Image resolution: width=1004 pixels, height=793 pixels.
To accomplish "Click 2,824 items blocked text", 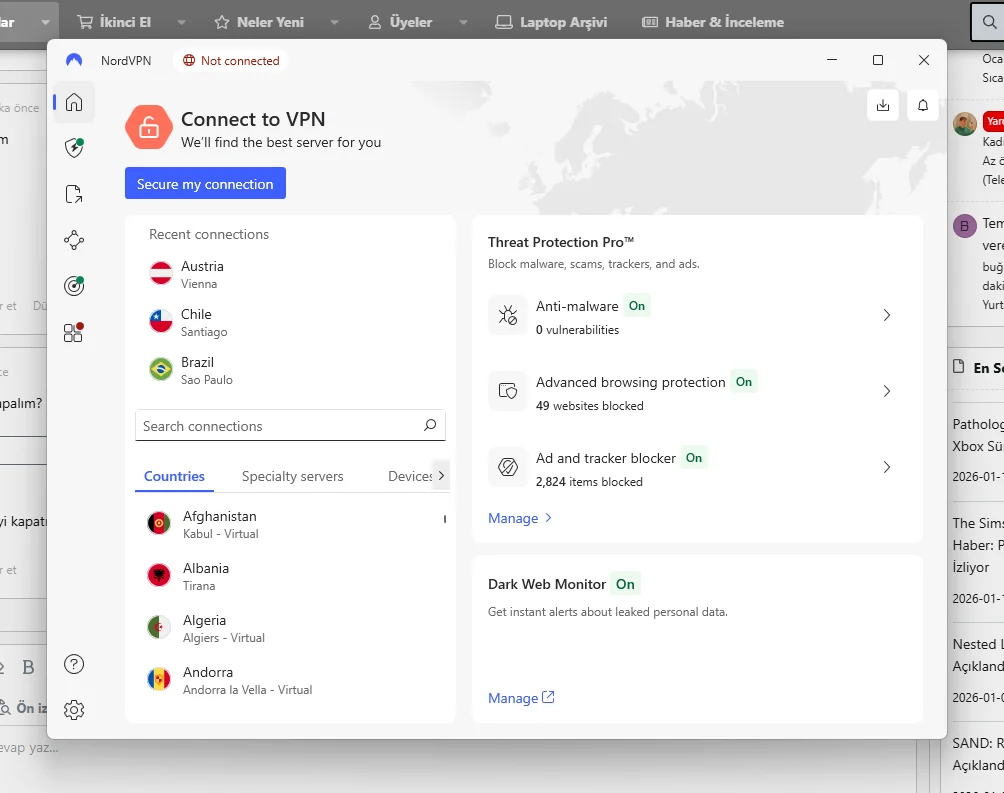I will [x=589, y=482].
